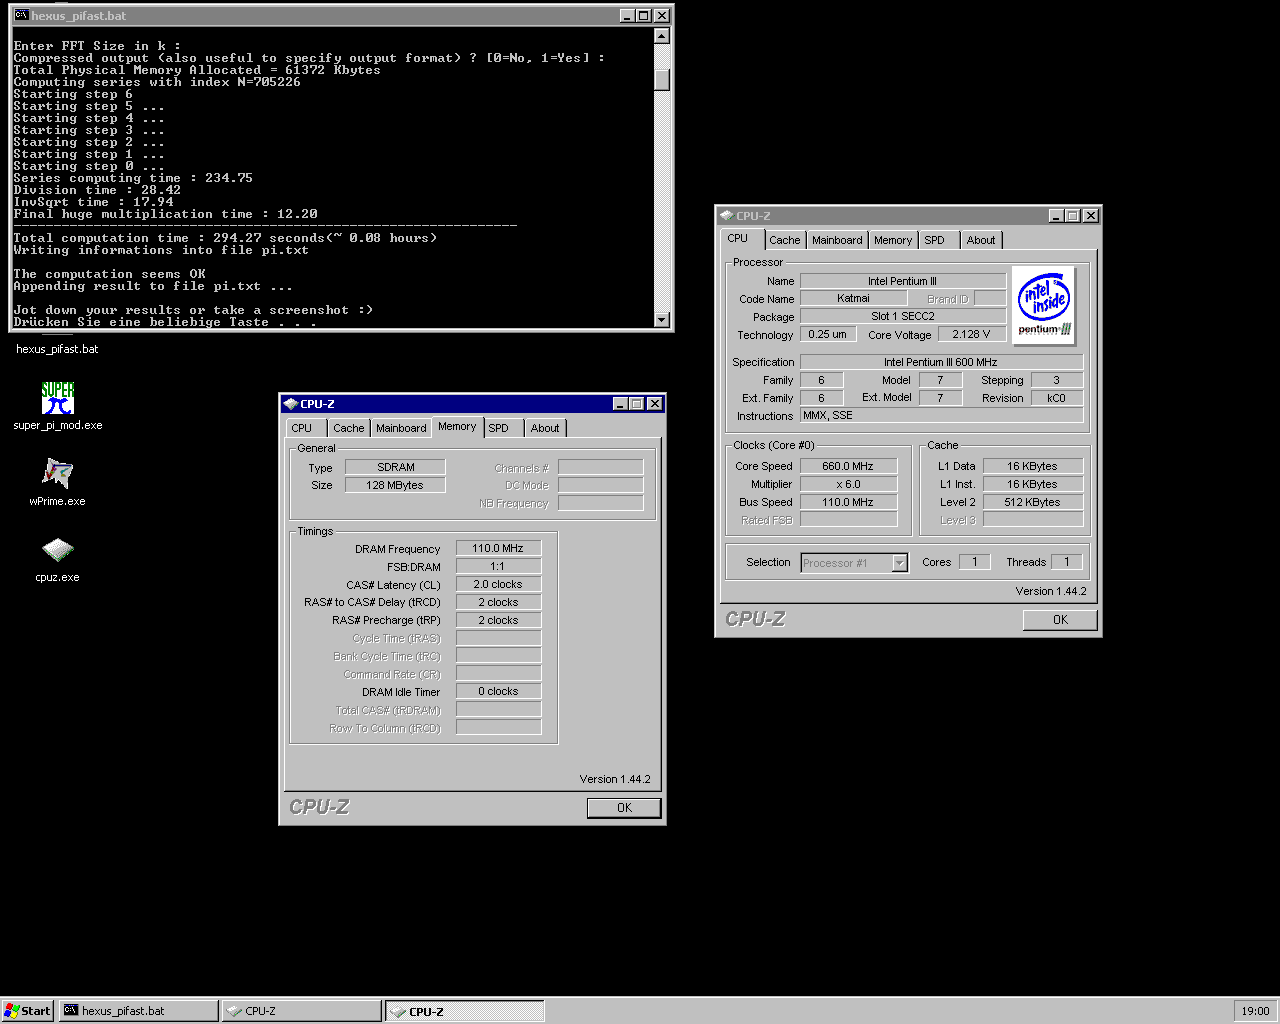Image resolution: width=1280 pixels, height=1024 pixels.
Task: Select the Memory tab in the left CPU-Z window
Action: tap(457, 427)
